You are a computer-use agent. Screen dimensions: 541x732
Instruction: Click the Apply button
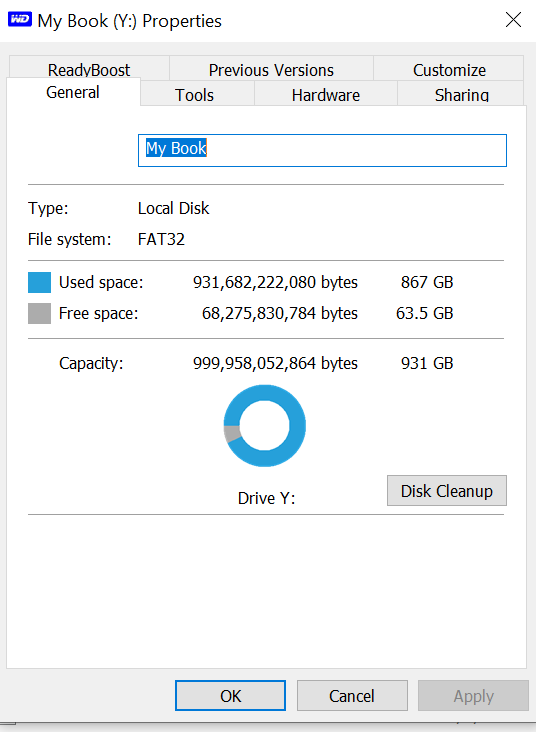473,696
